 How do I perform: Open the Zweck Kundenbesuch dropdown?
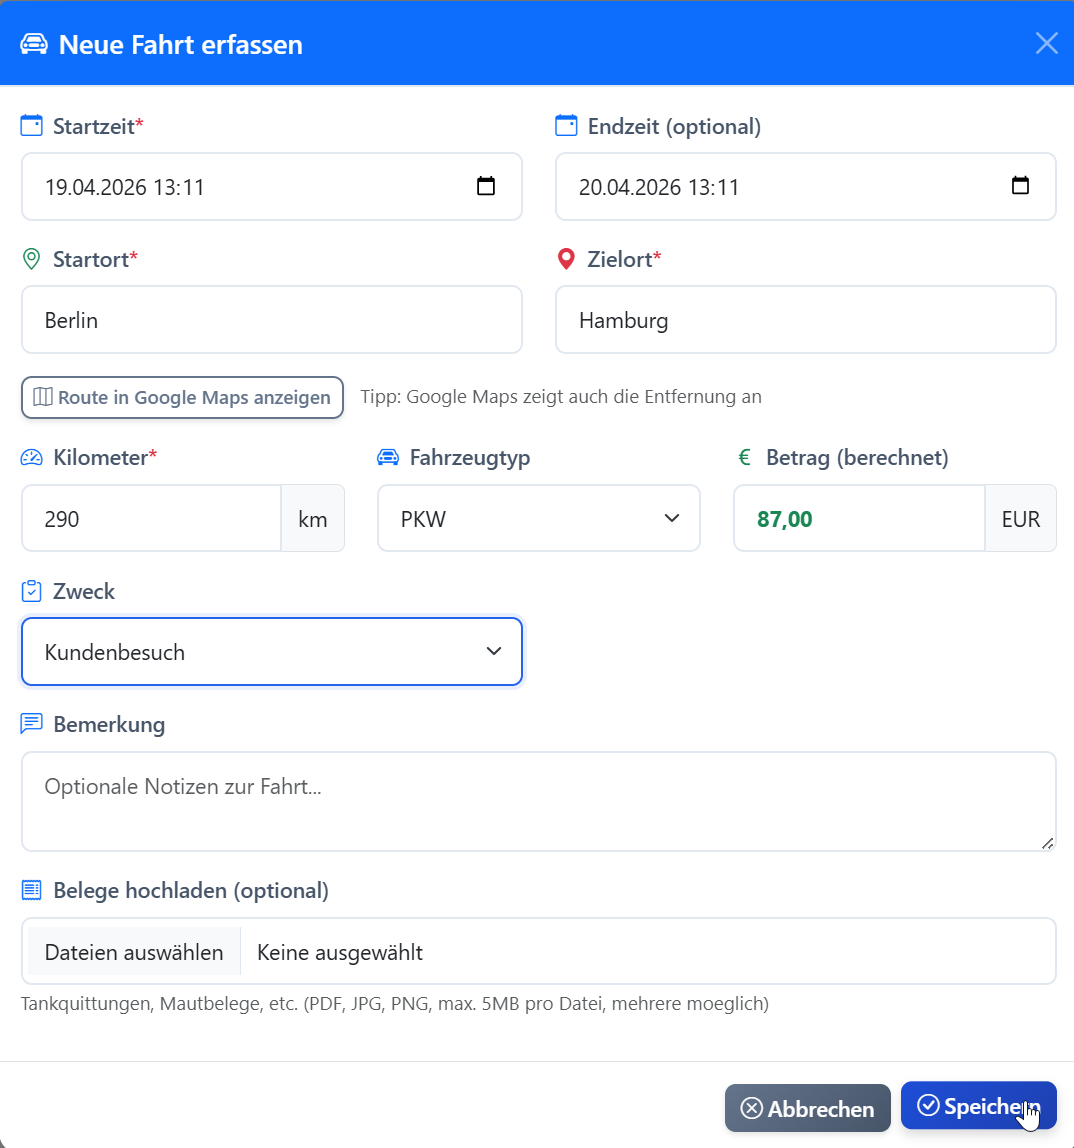point(271,652)
